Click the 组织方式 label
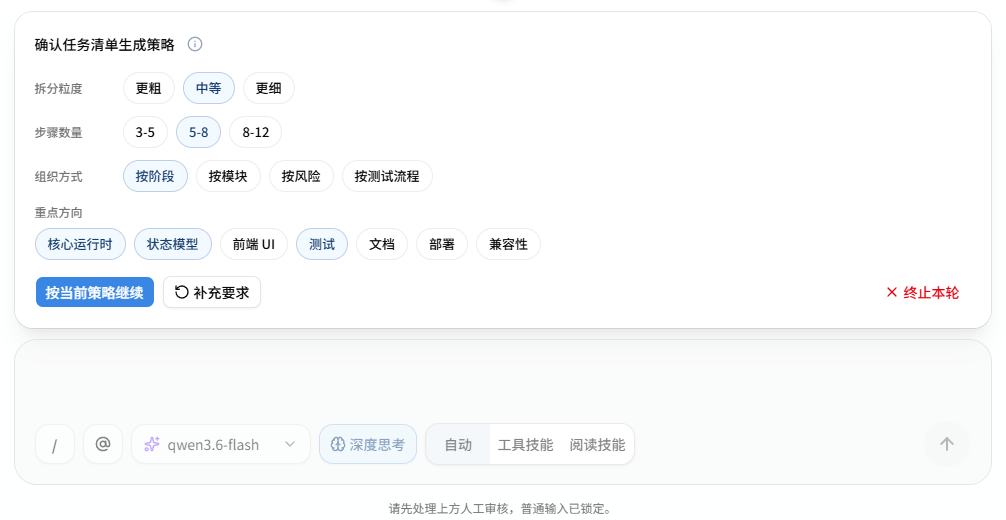The width and height of the screenshot is (1006, 520). (x=58, y=177)
